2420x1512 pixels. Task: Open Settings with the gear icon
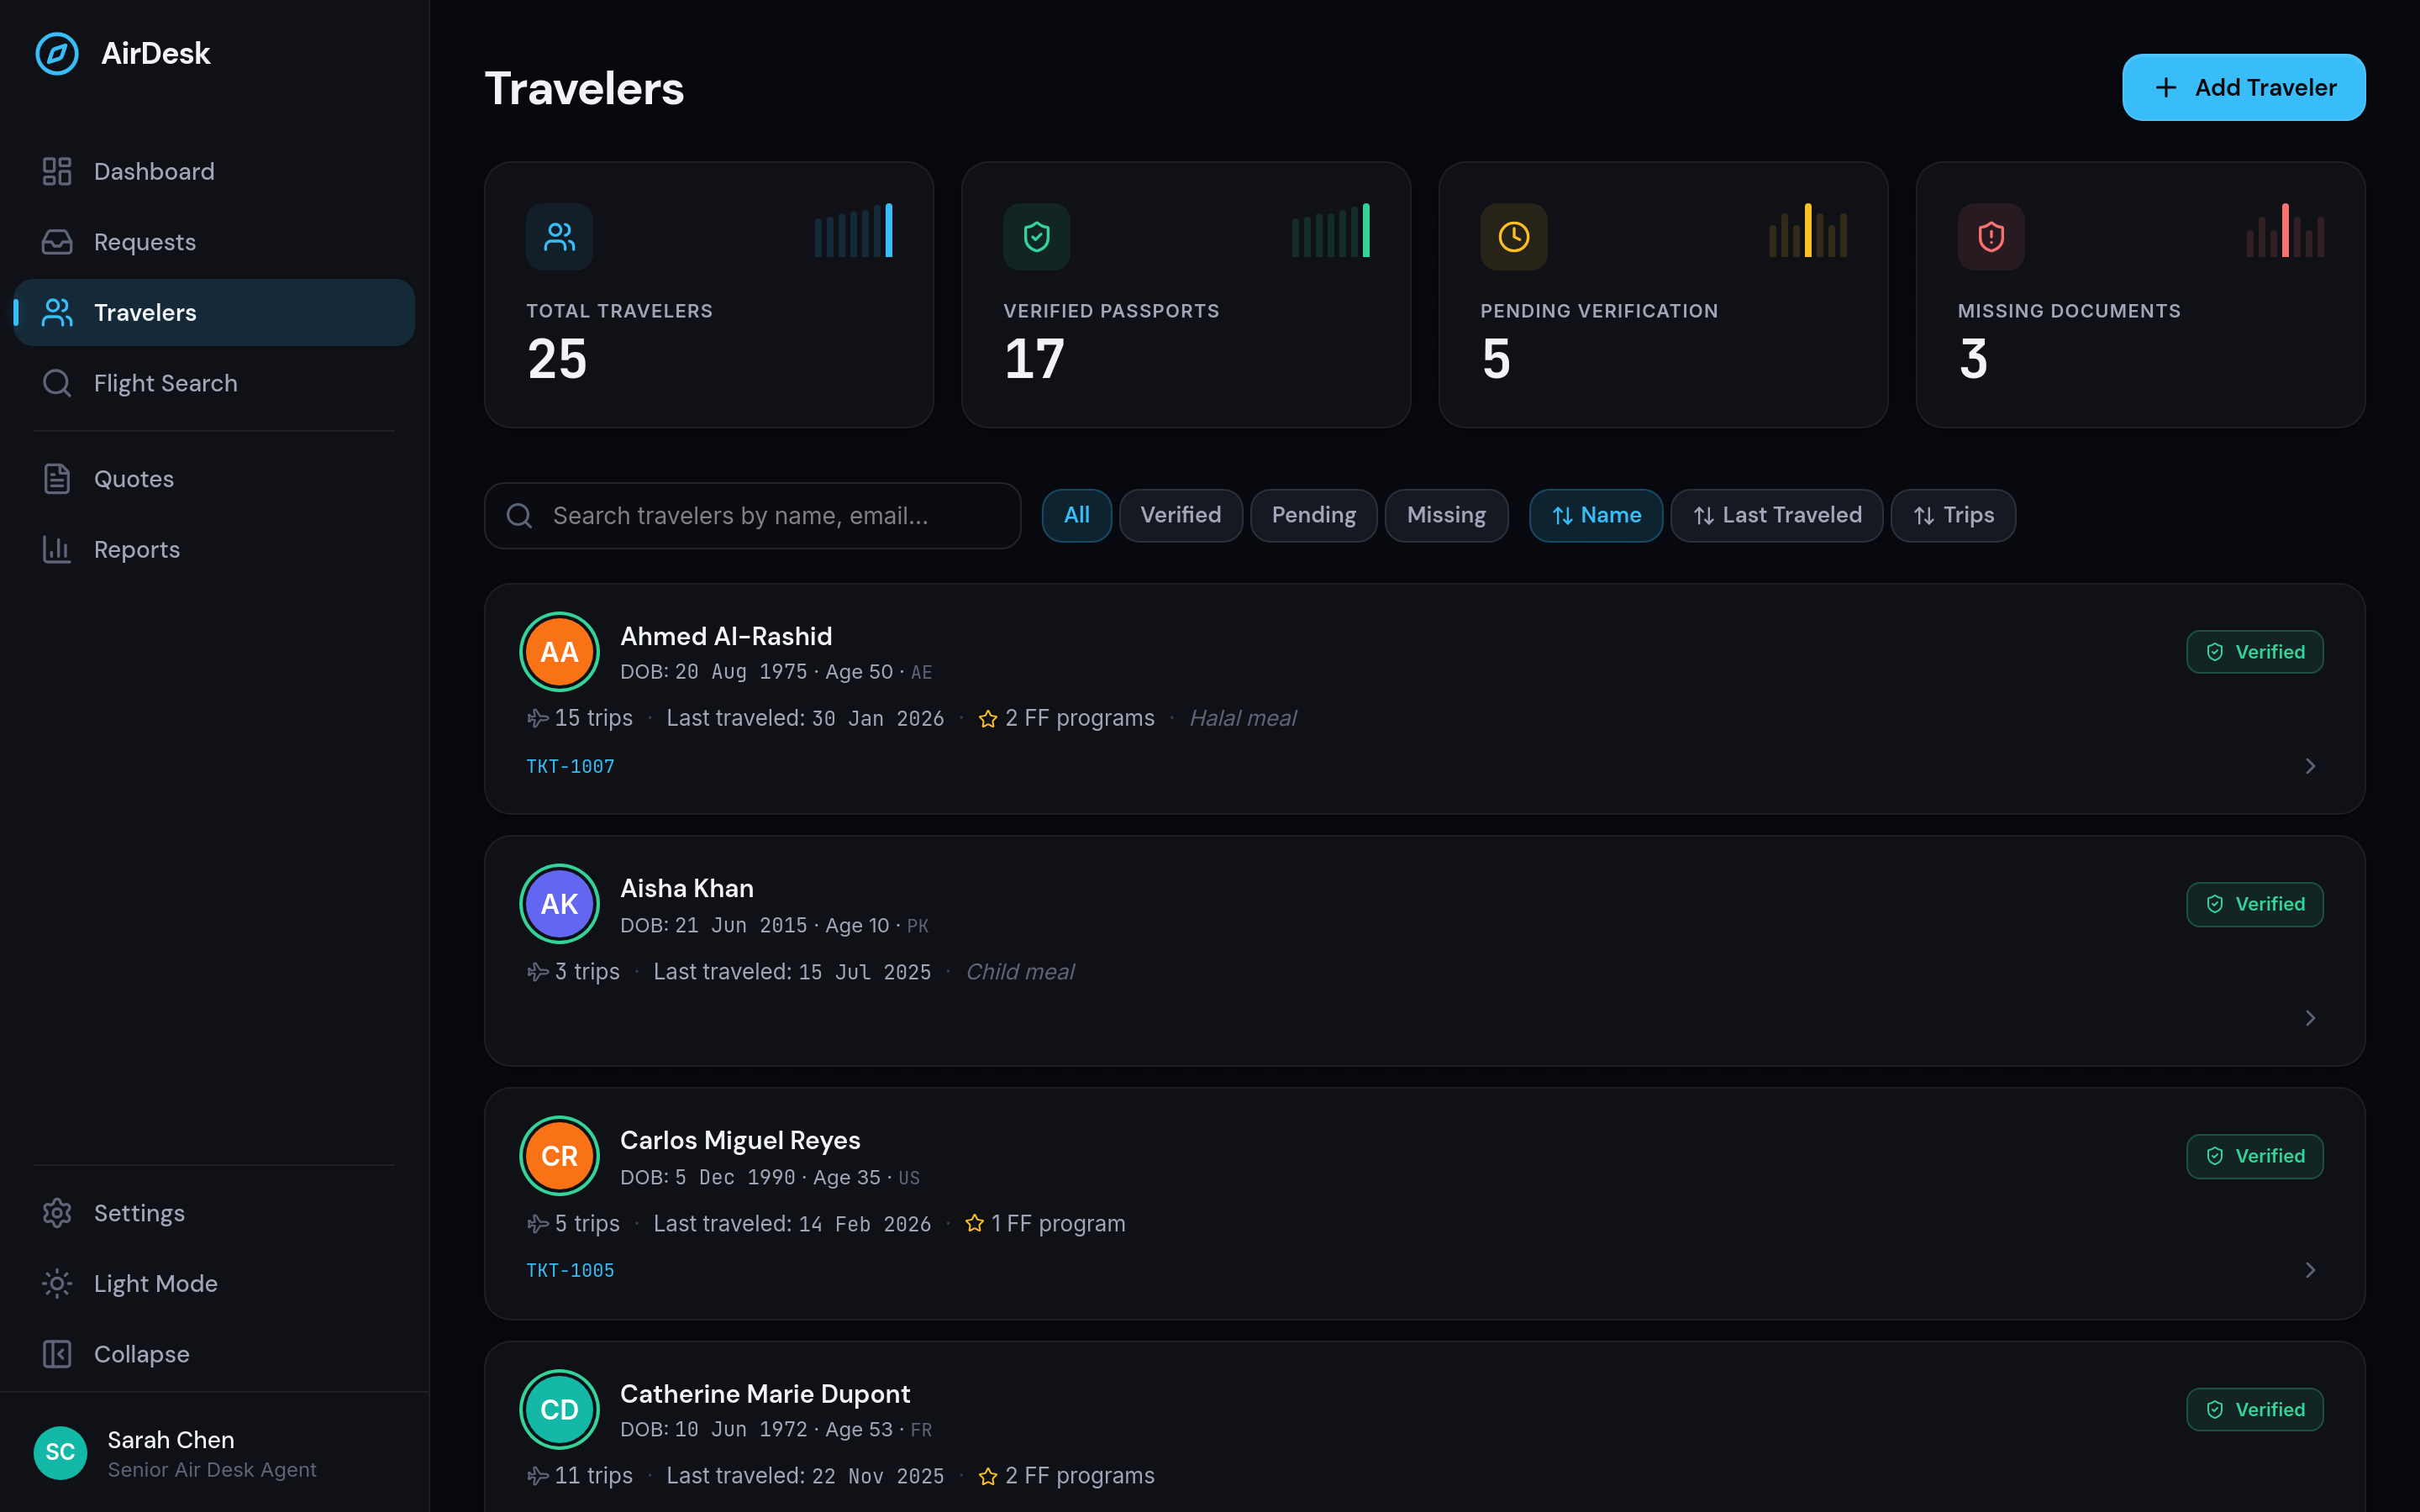click(57, 1212)
